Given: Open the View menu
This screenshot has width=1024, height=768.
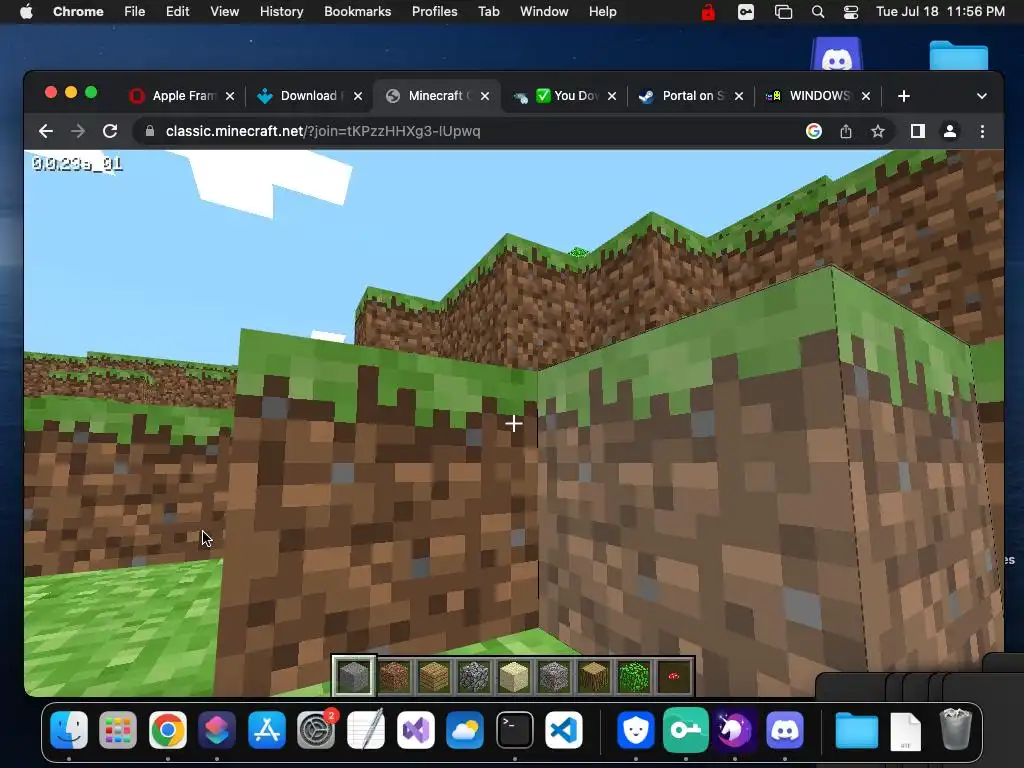Looking at the screenshot, I should pos(225,12).
